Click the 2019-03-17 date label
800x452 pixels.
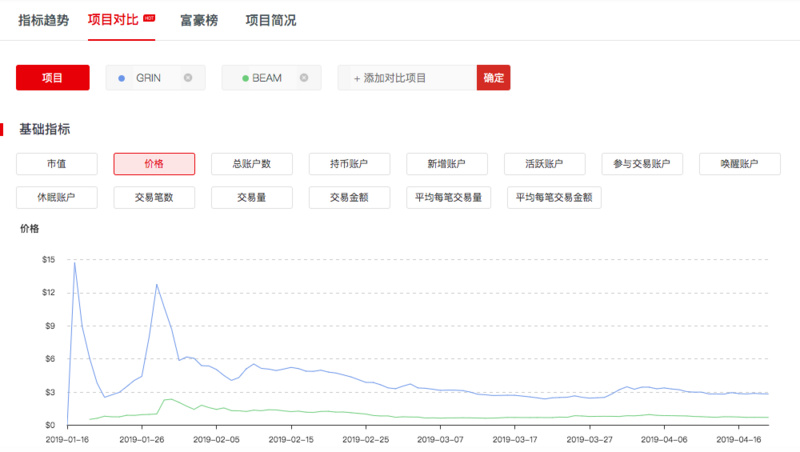coord(515,439)
